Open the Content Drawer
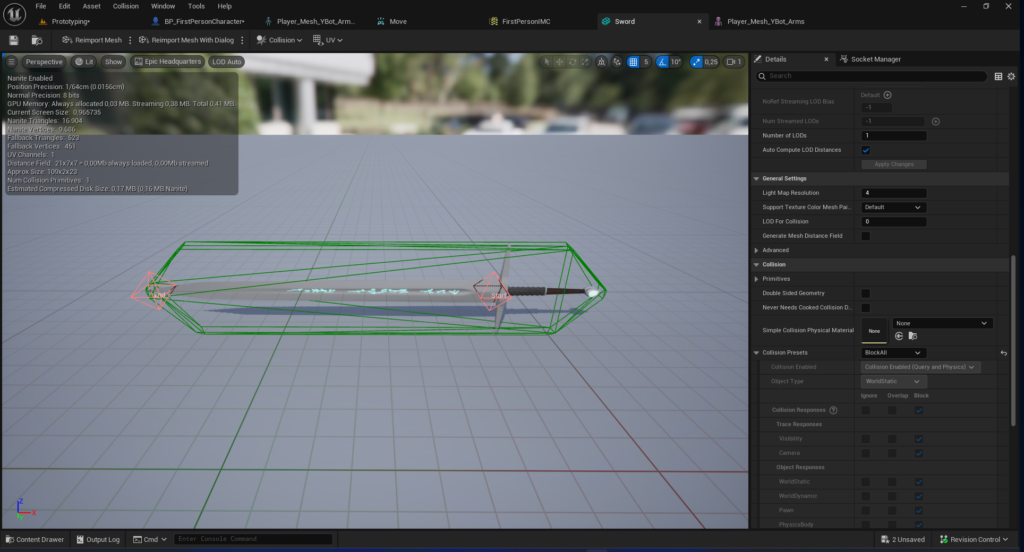This screenshot has width=1024, height=552. (x=34, y=539)
